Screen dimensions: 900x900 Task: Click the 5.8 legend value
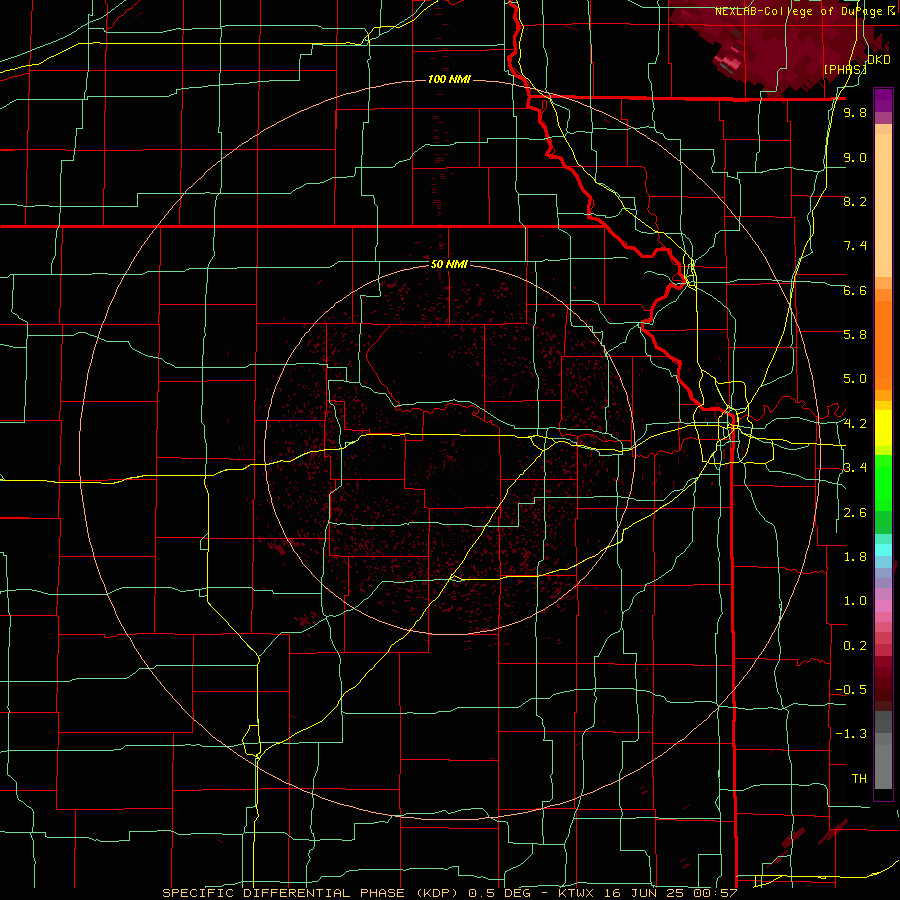(x=855, y=335)
